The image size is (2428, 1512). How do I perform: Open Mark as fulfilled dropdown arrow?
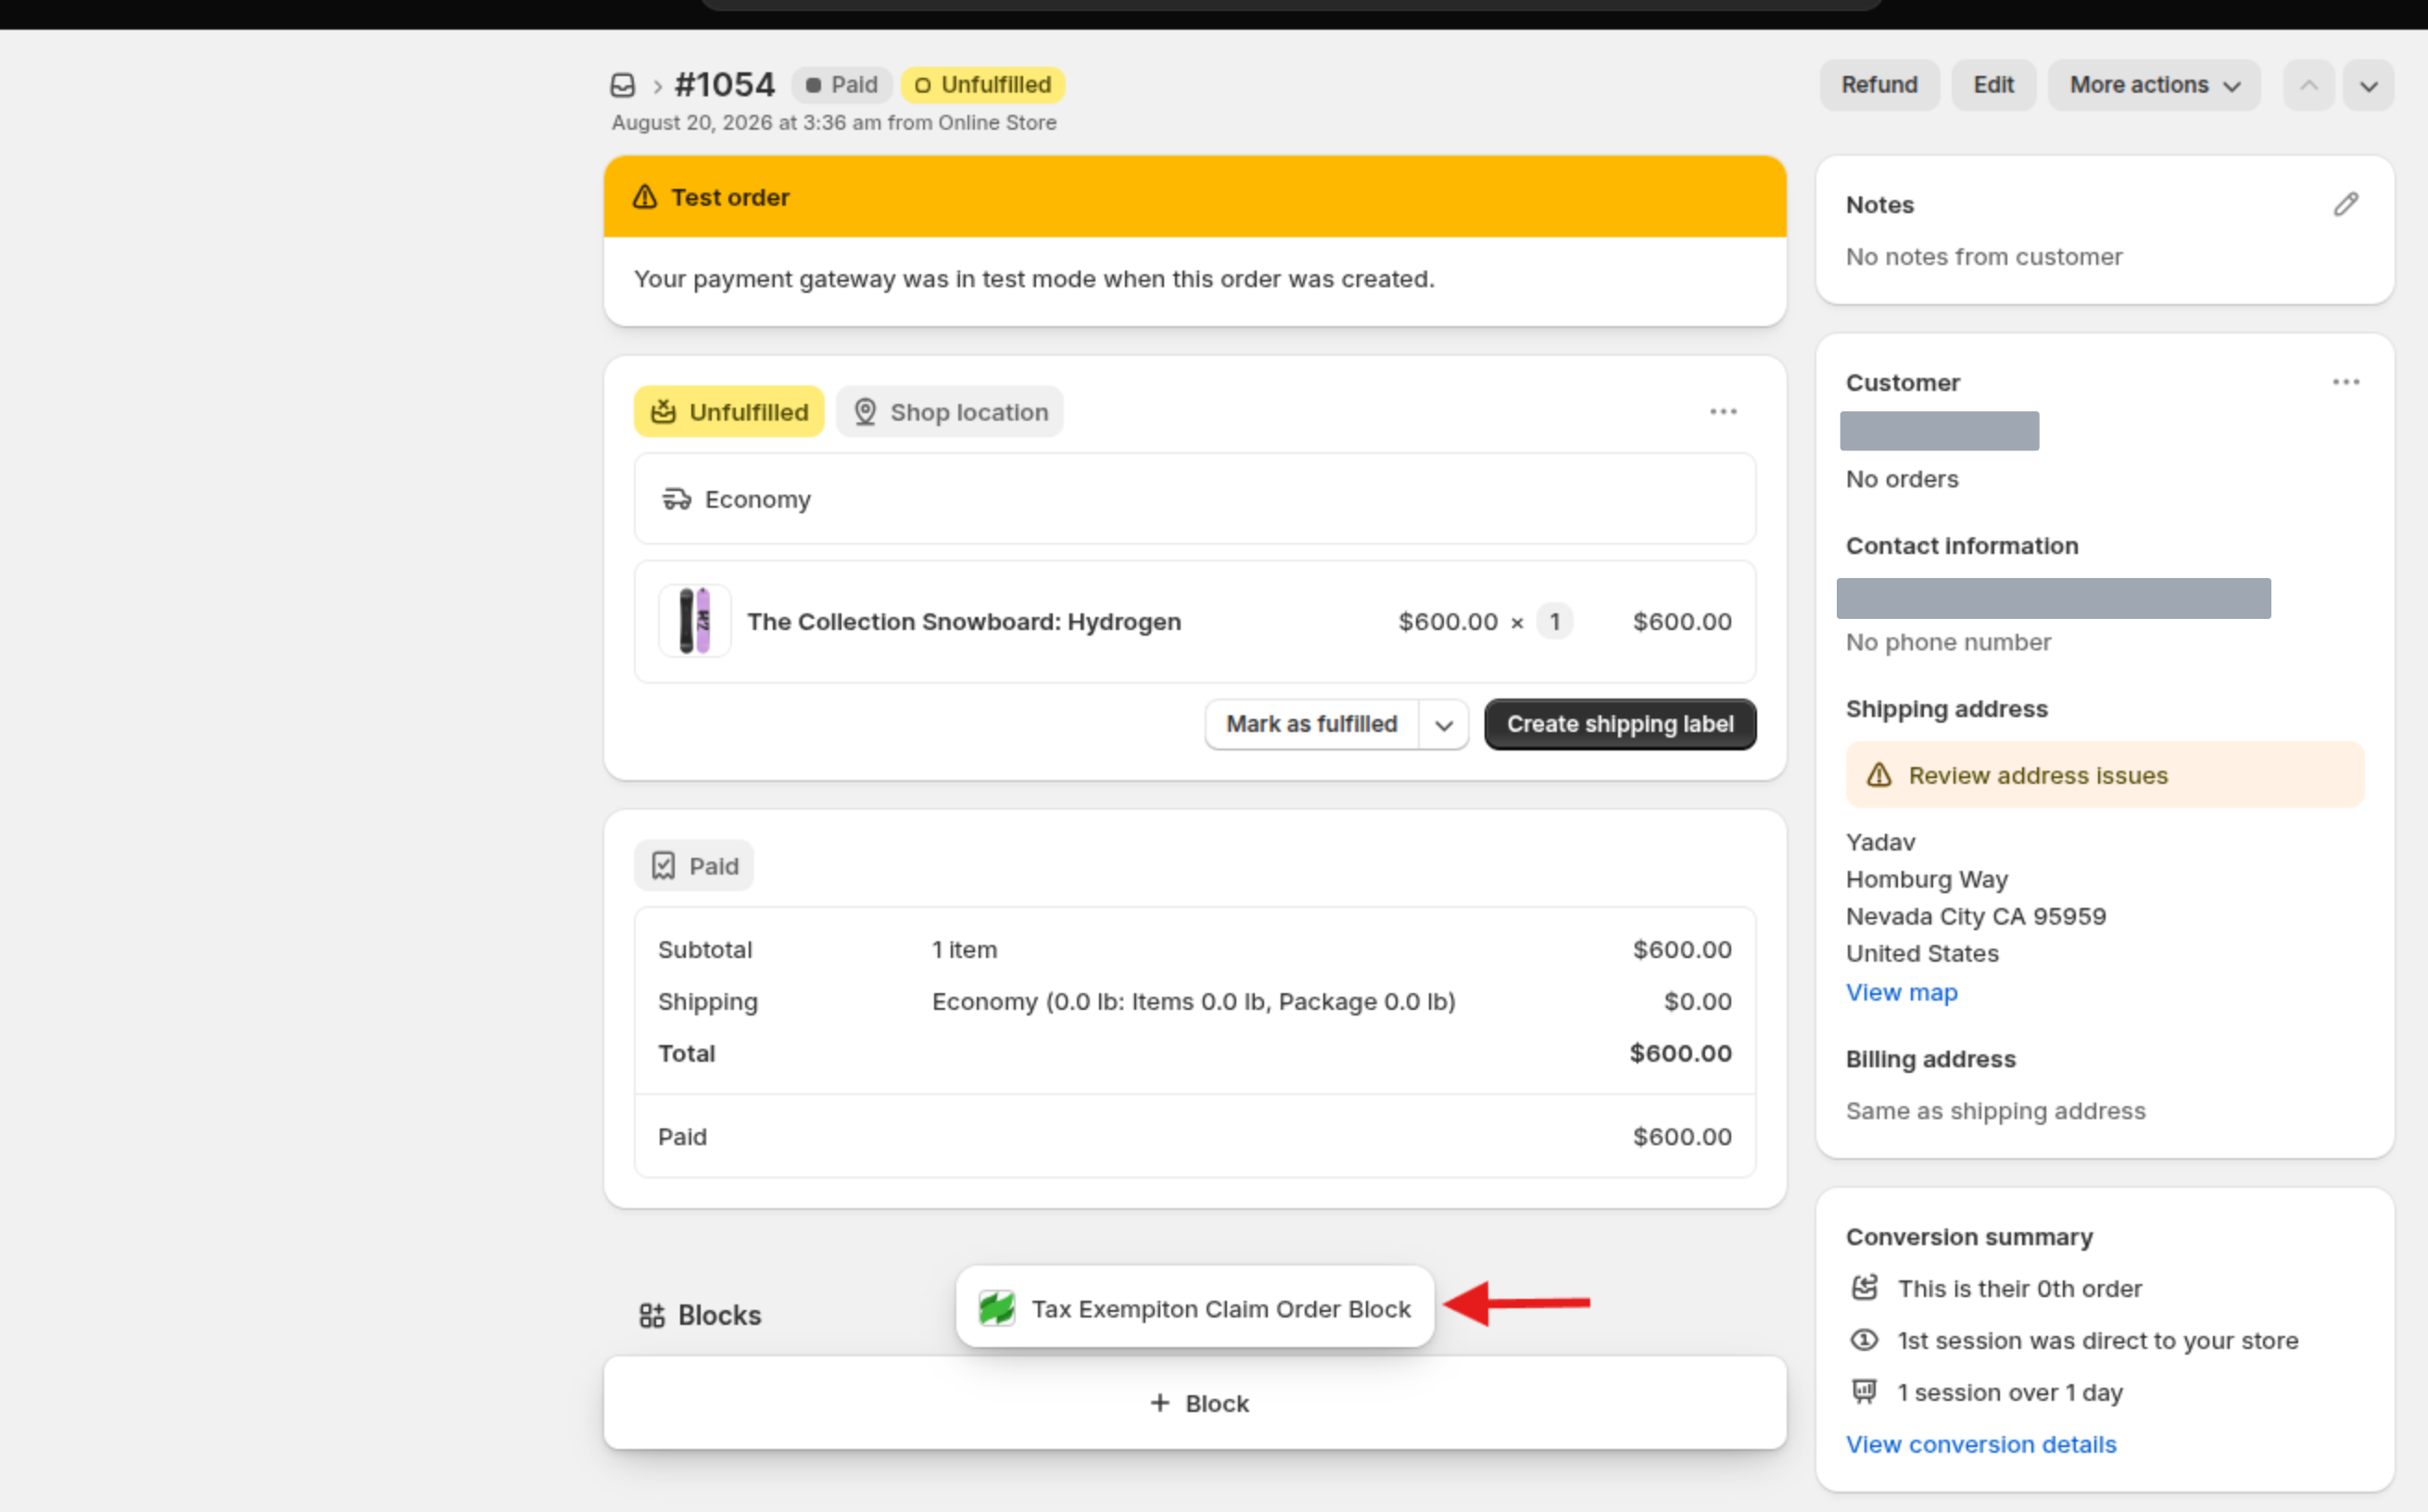[x=1443, y=725]
